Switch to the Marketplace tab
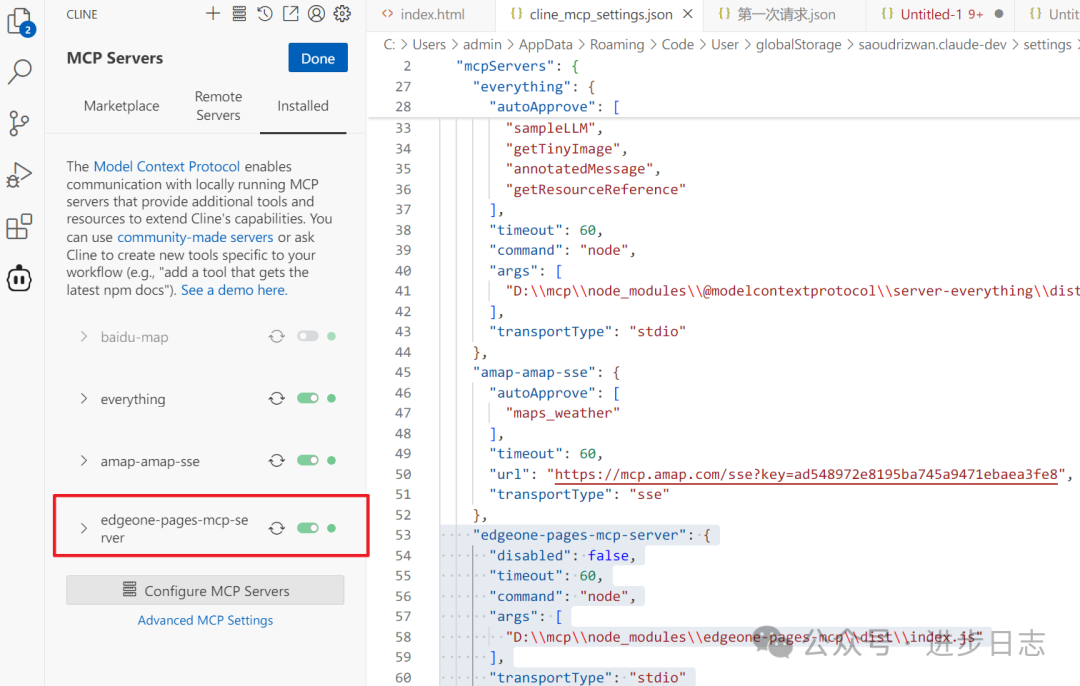This screenshot has height=686, width=1080. tap(121, 106)
